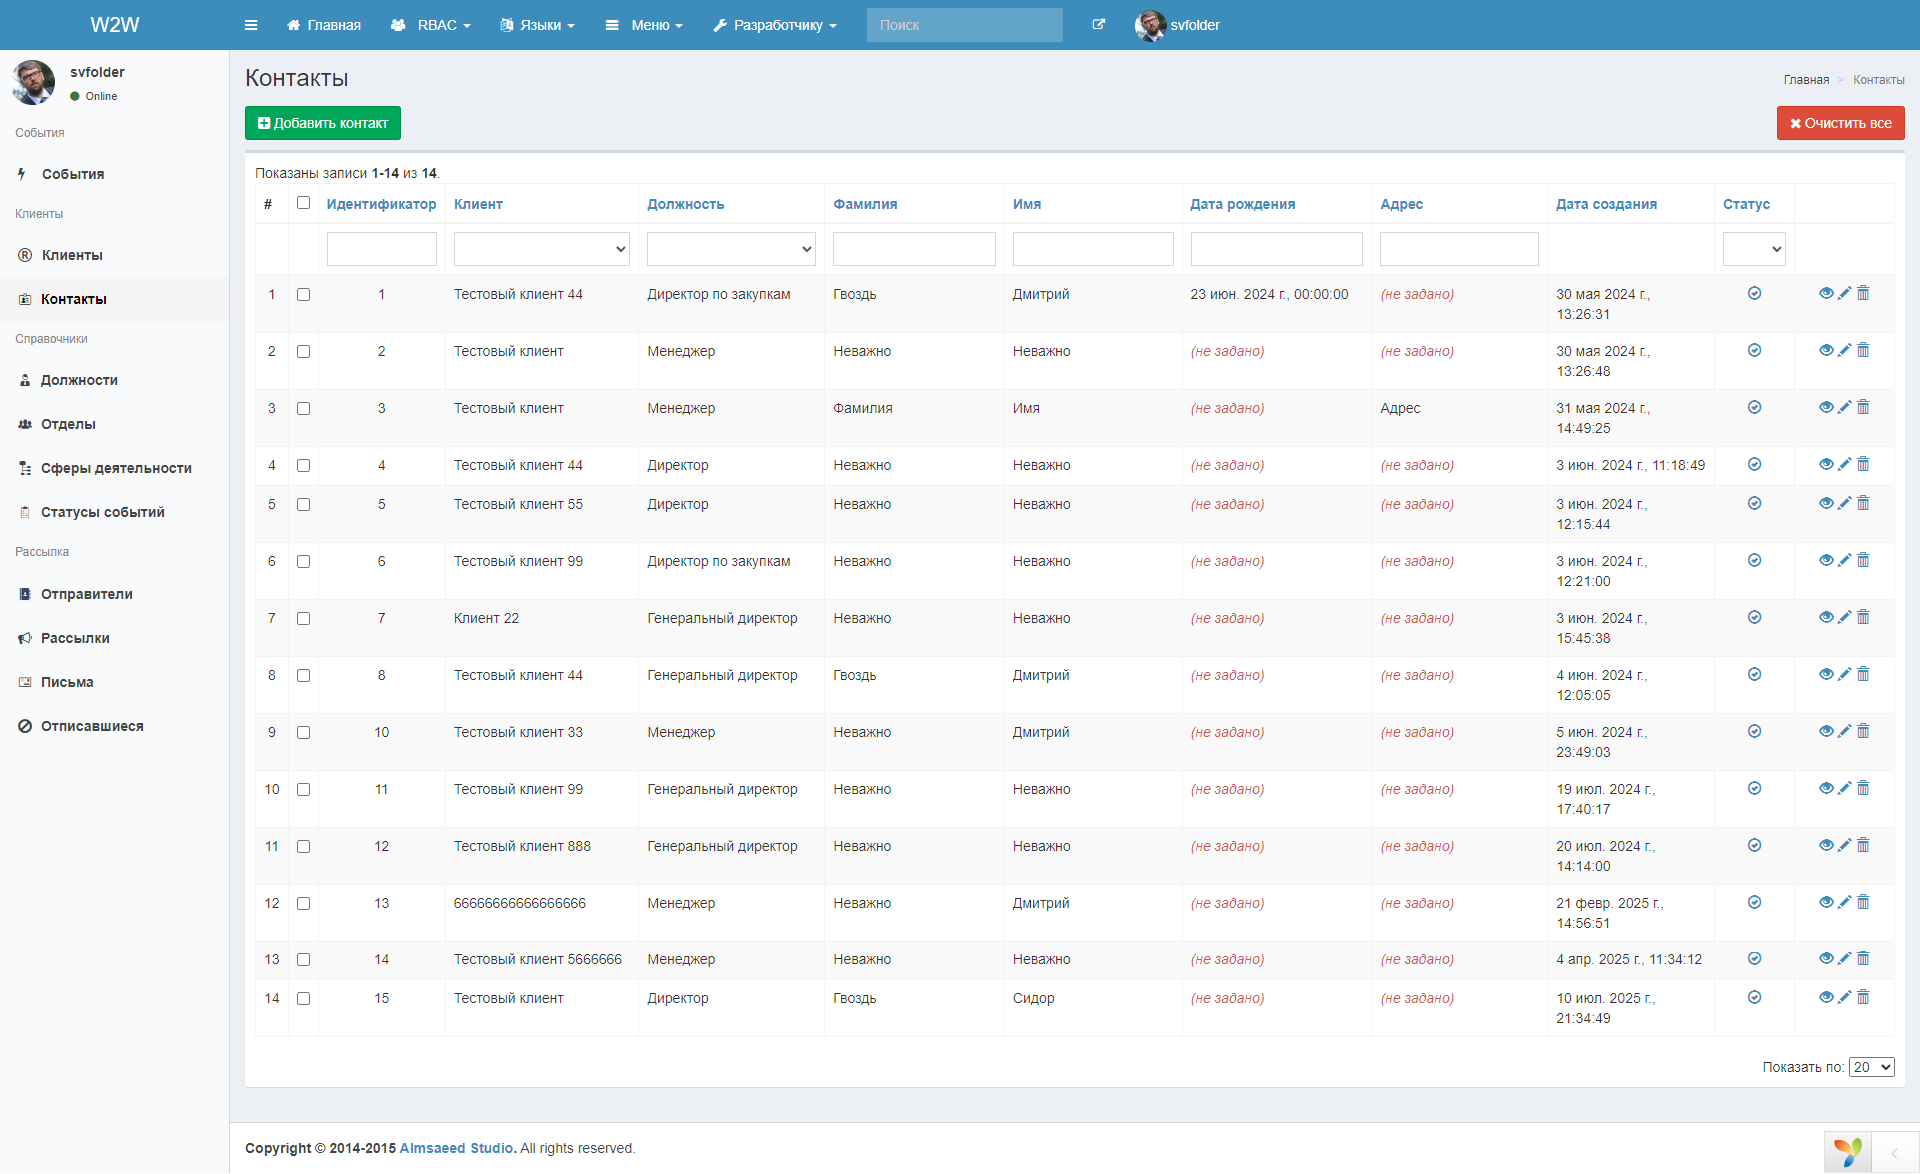Open the Клиент filter dropdown
The height and width of the screenshot is (1174, 1920).
[541, 249]
